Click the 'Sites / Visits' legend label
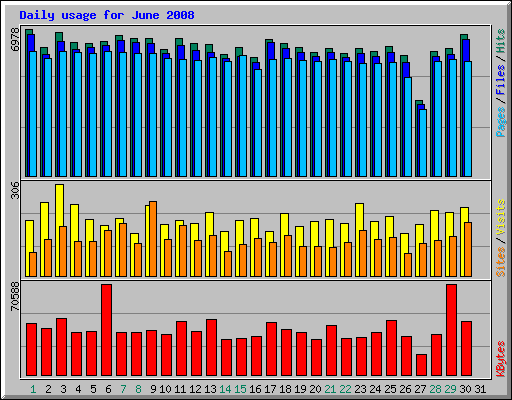Image resolution: width=512 pixels, height=400 pixels. click(x=500, y=238)
